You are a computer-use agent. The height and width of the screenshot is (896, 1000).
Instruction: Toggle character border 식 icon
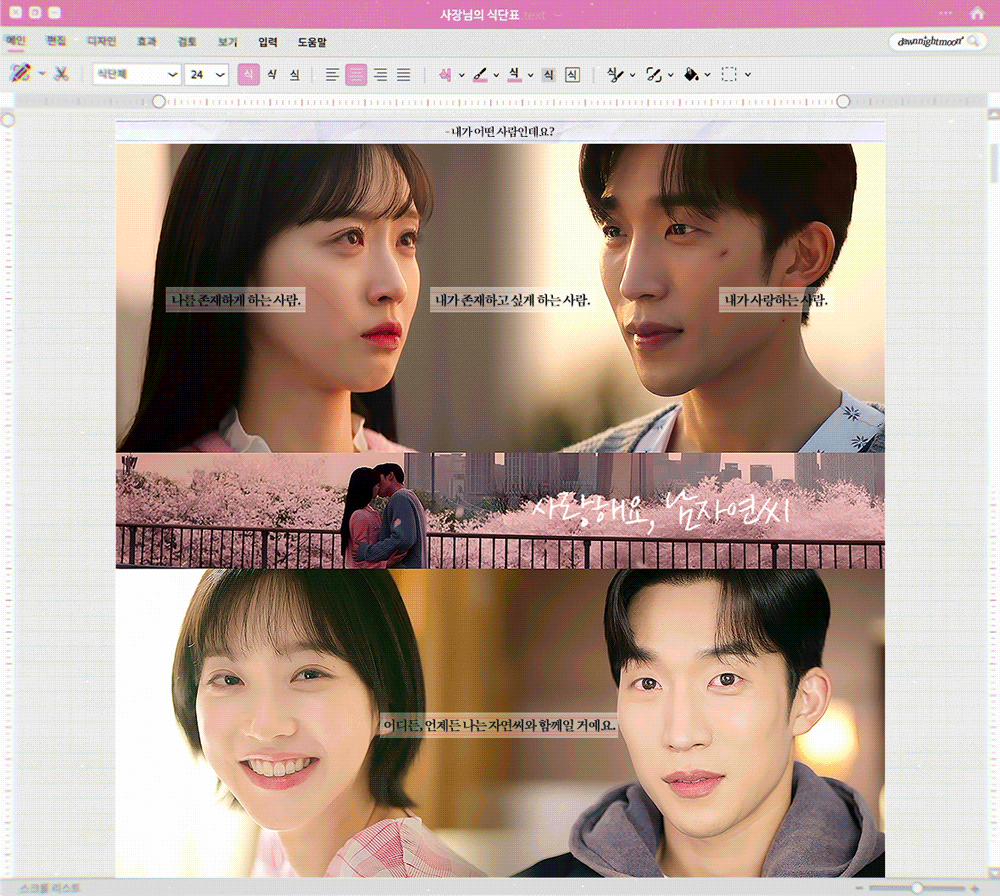pyautogui.click(x=572, y=75)
